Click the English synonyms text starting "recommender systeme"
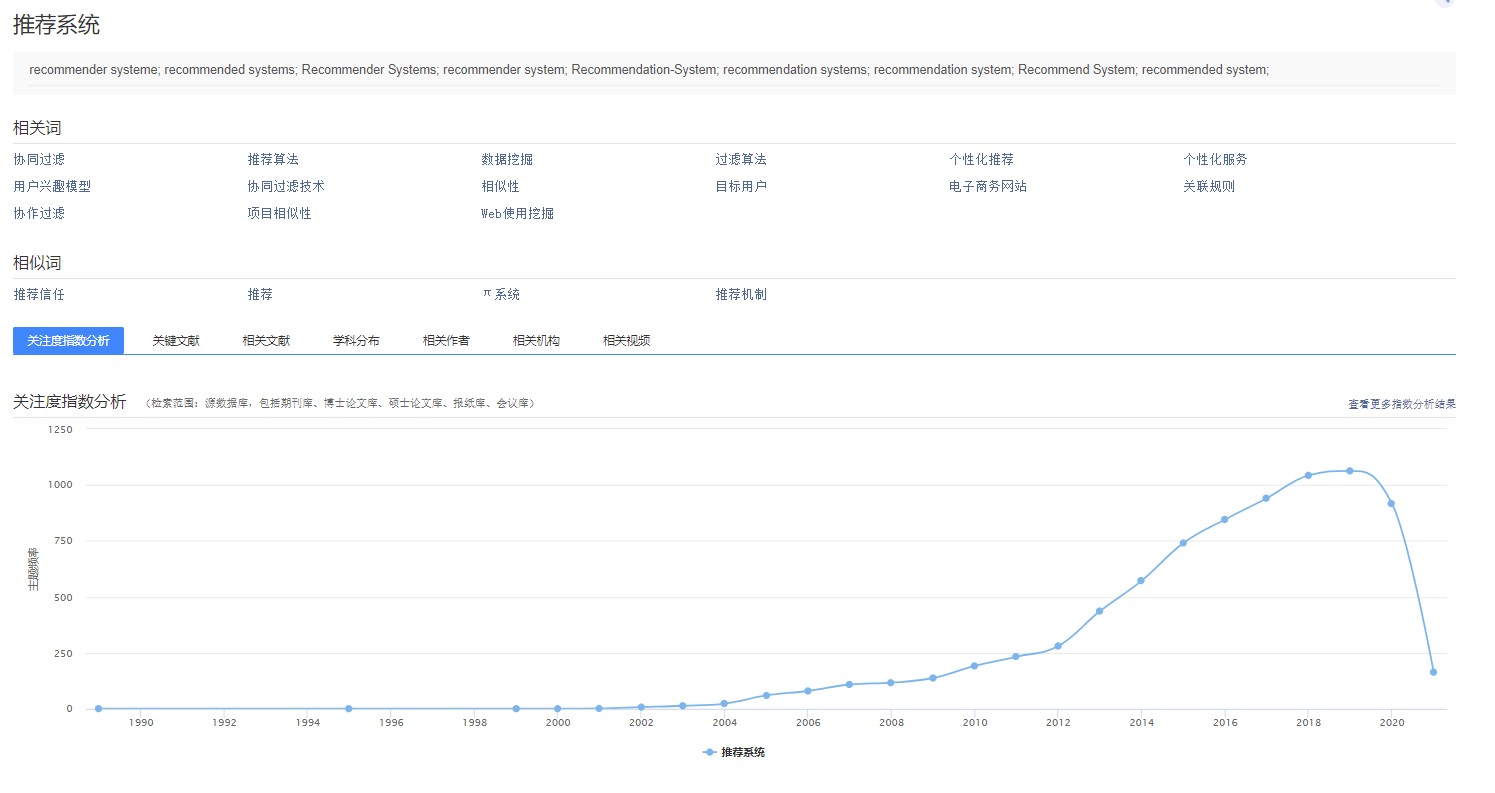This screenshot has width=1495, height=793. pyautogui.click(x=649, y=69)
